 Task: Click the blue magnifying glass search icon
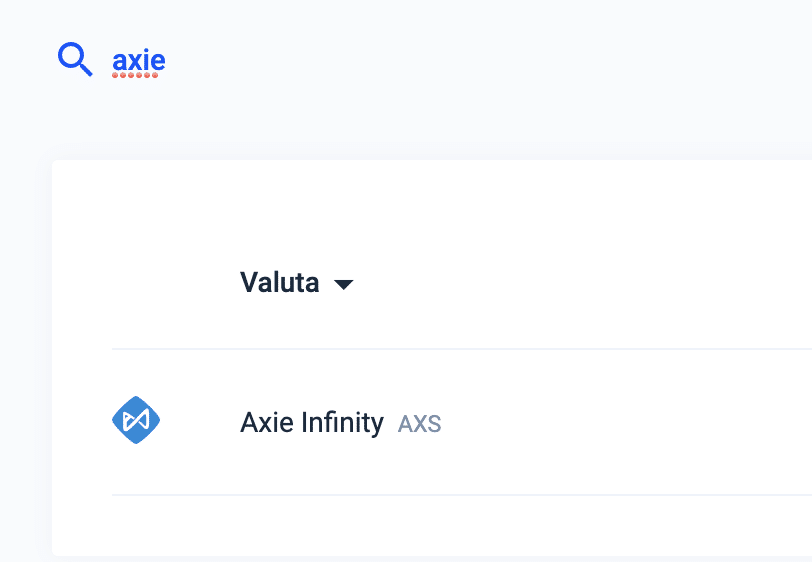(x=75, y=60)
